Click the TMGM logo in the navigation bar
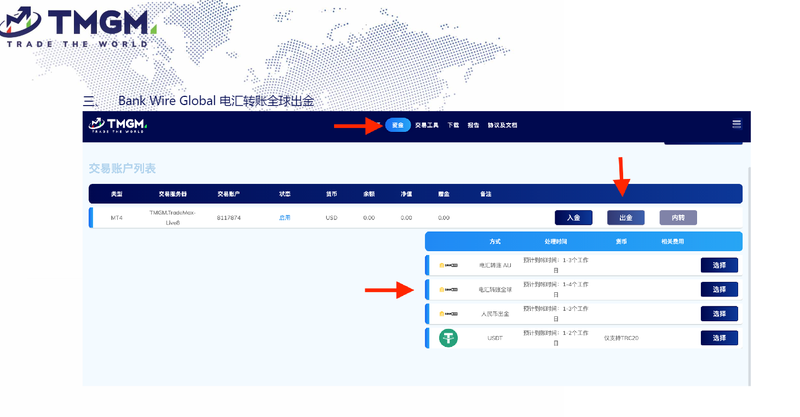Screen dimensions: 800x417 (118, 125)
